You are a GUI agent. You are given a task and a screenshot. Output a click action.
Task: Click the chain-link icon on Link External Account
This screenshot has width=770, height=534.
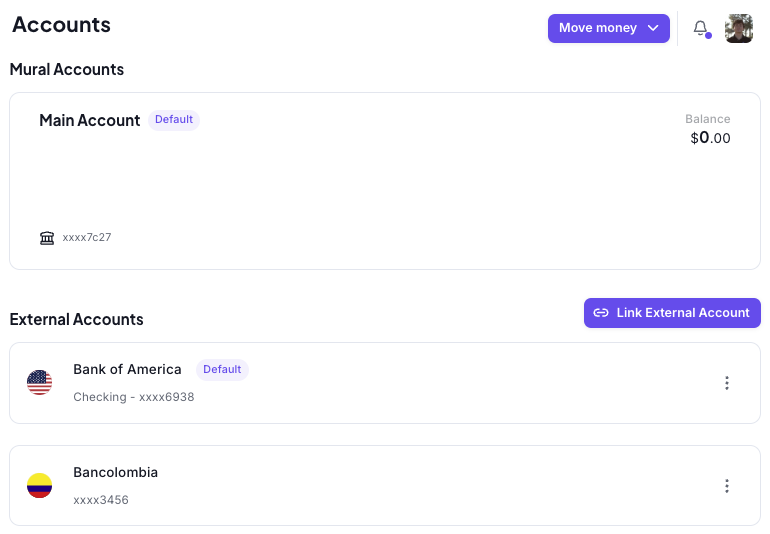click(601, 313)
